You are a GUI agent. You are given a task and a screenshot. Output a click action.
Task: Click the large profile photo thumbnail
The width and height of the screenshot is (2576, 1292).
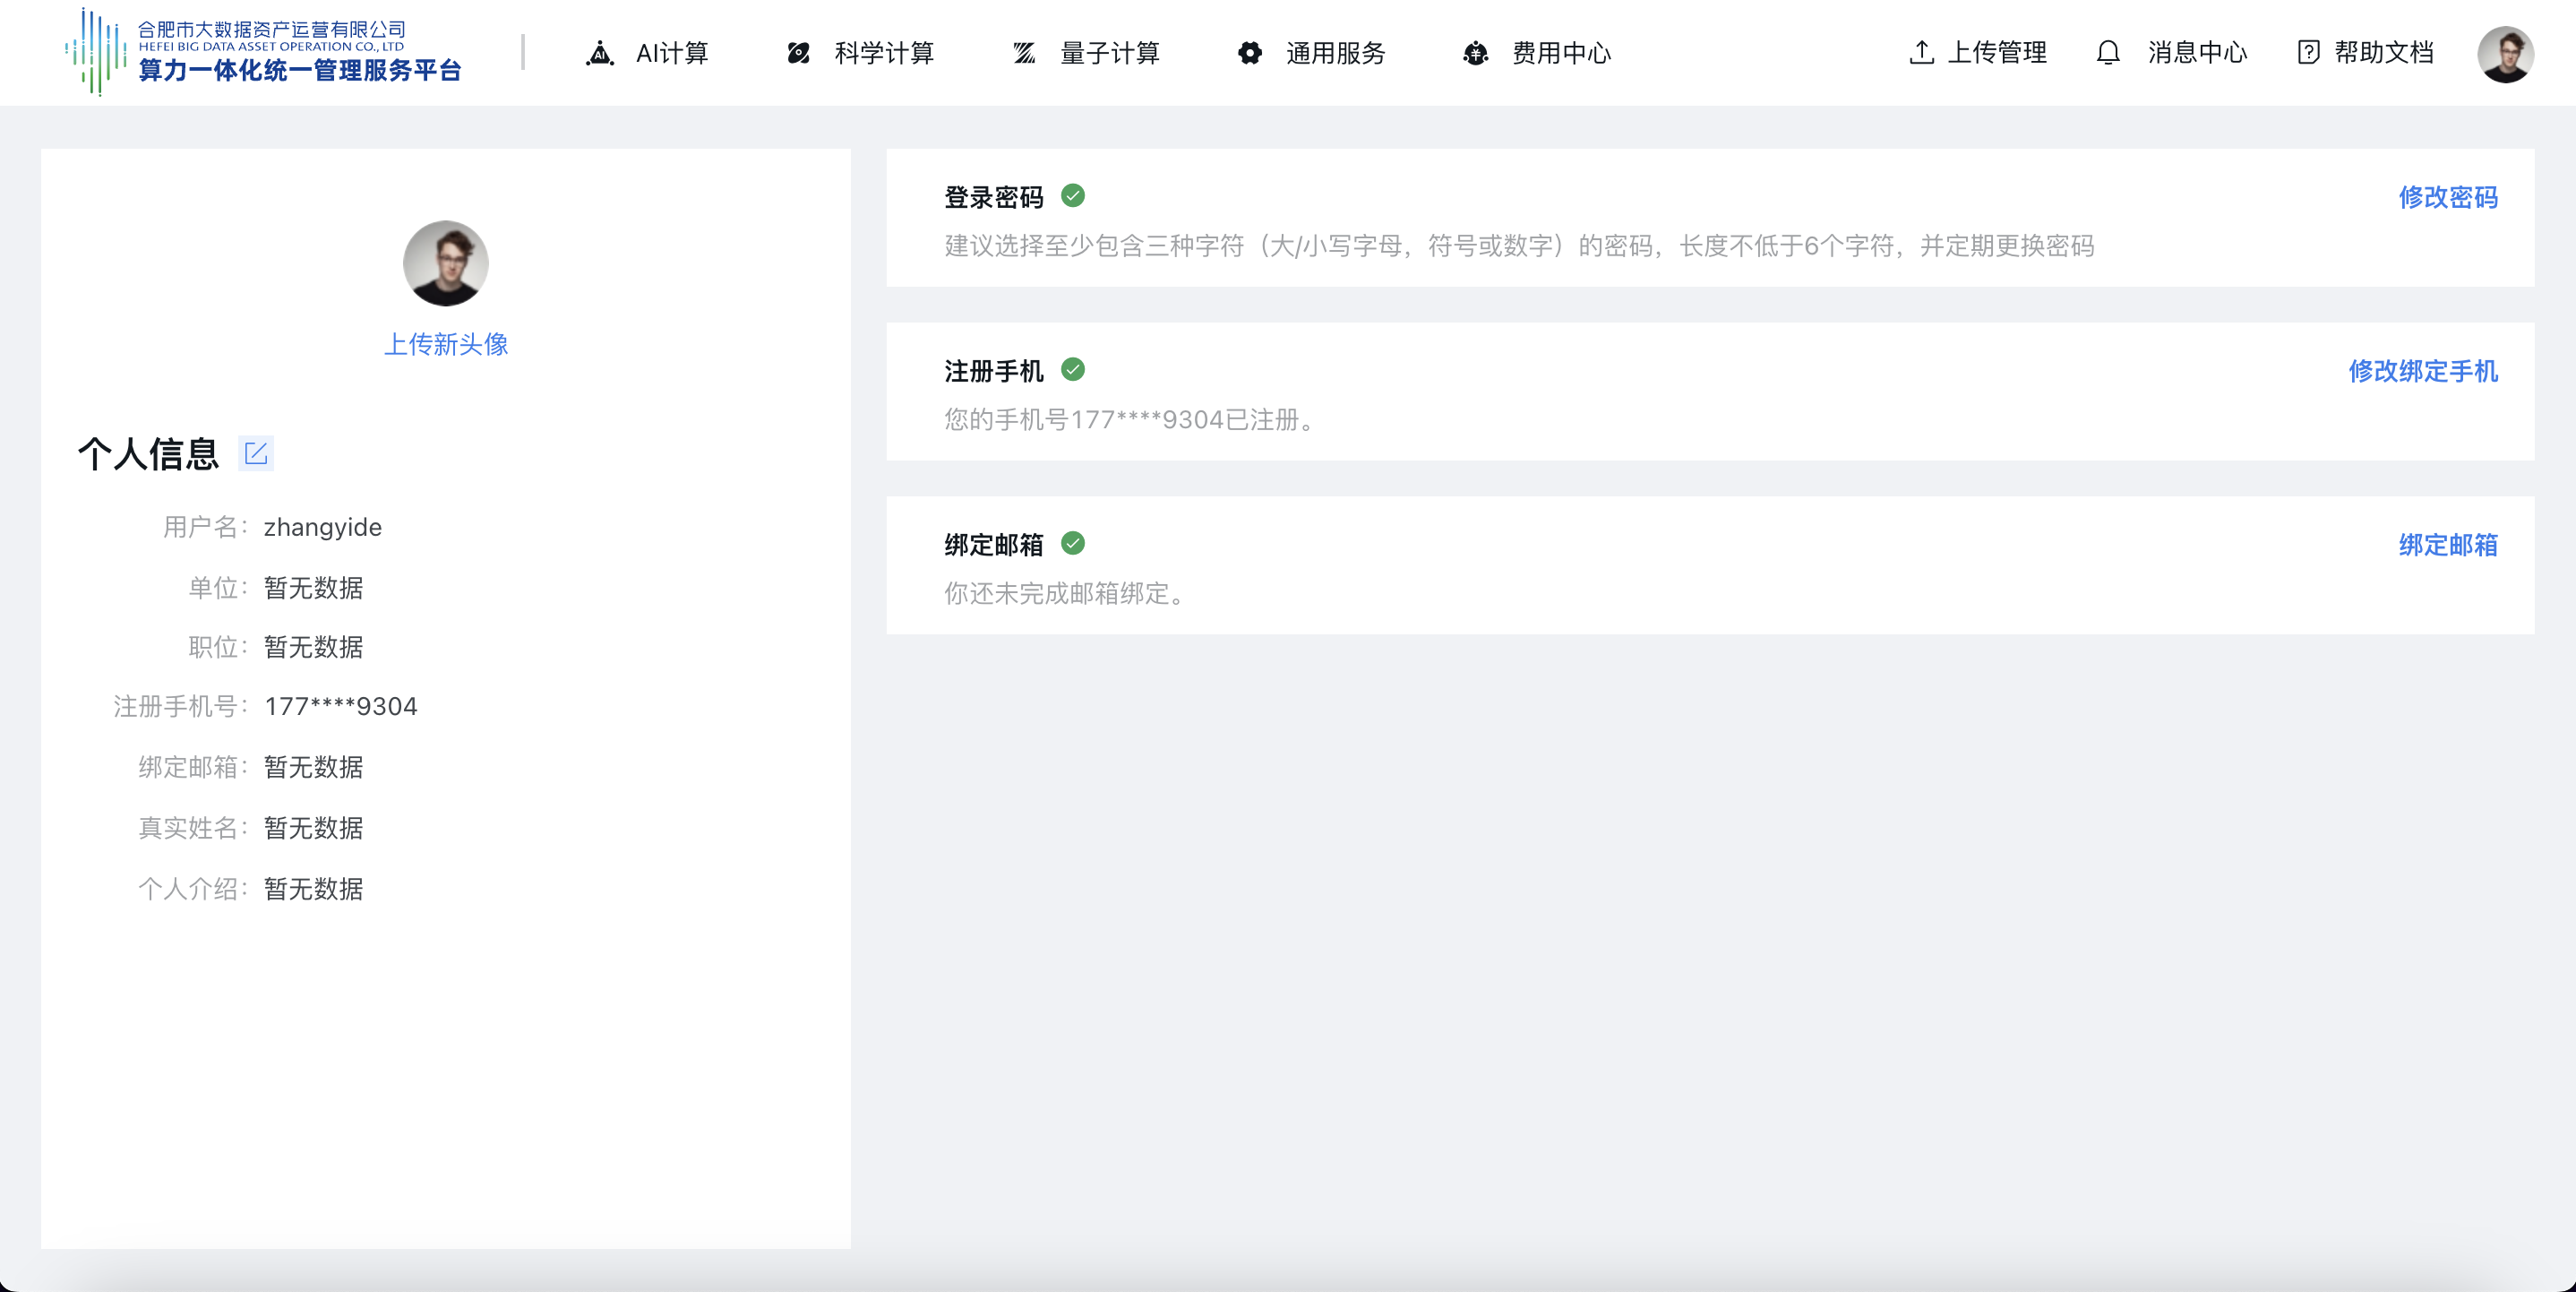446,264
